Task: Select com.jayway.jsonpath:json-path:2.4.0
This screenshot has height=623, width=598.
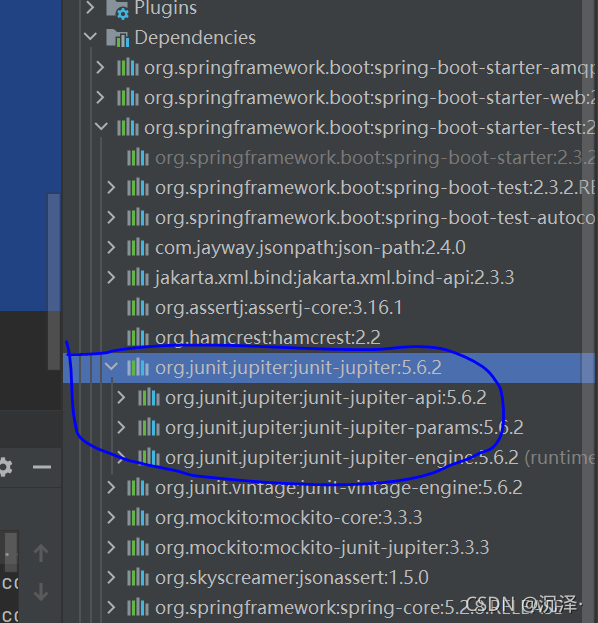Action: click(310, 248)
